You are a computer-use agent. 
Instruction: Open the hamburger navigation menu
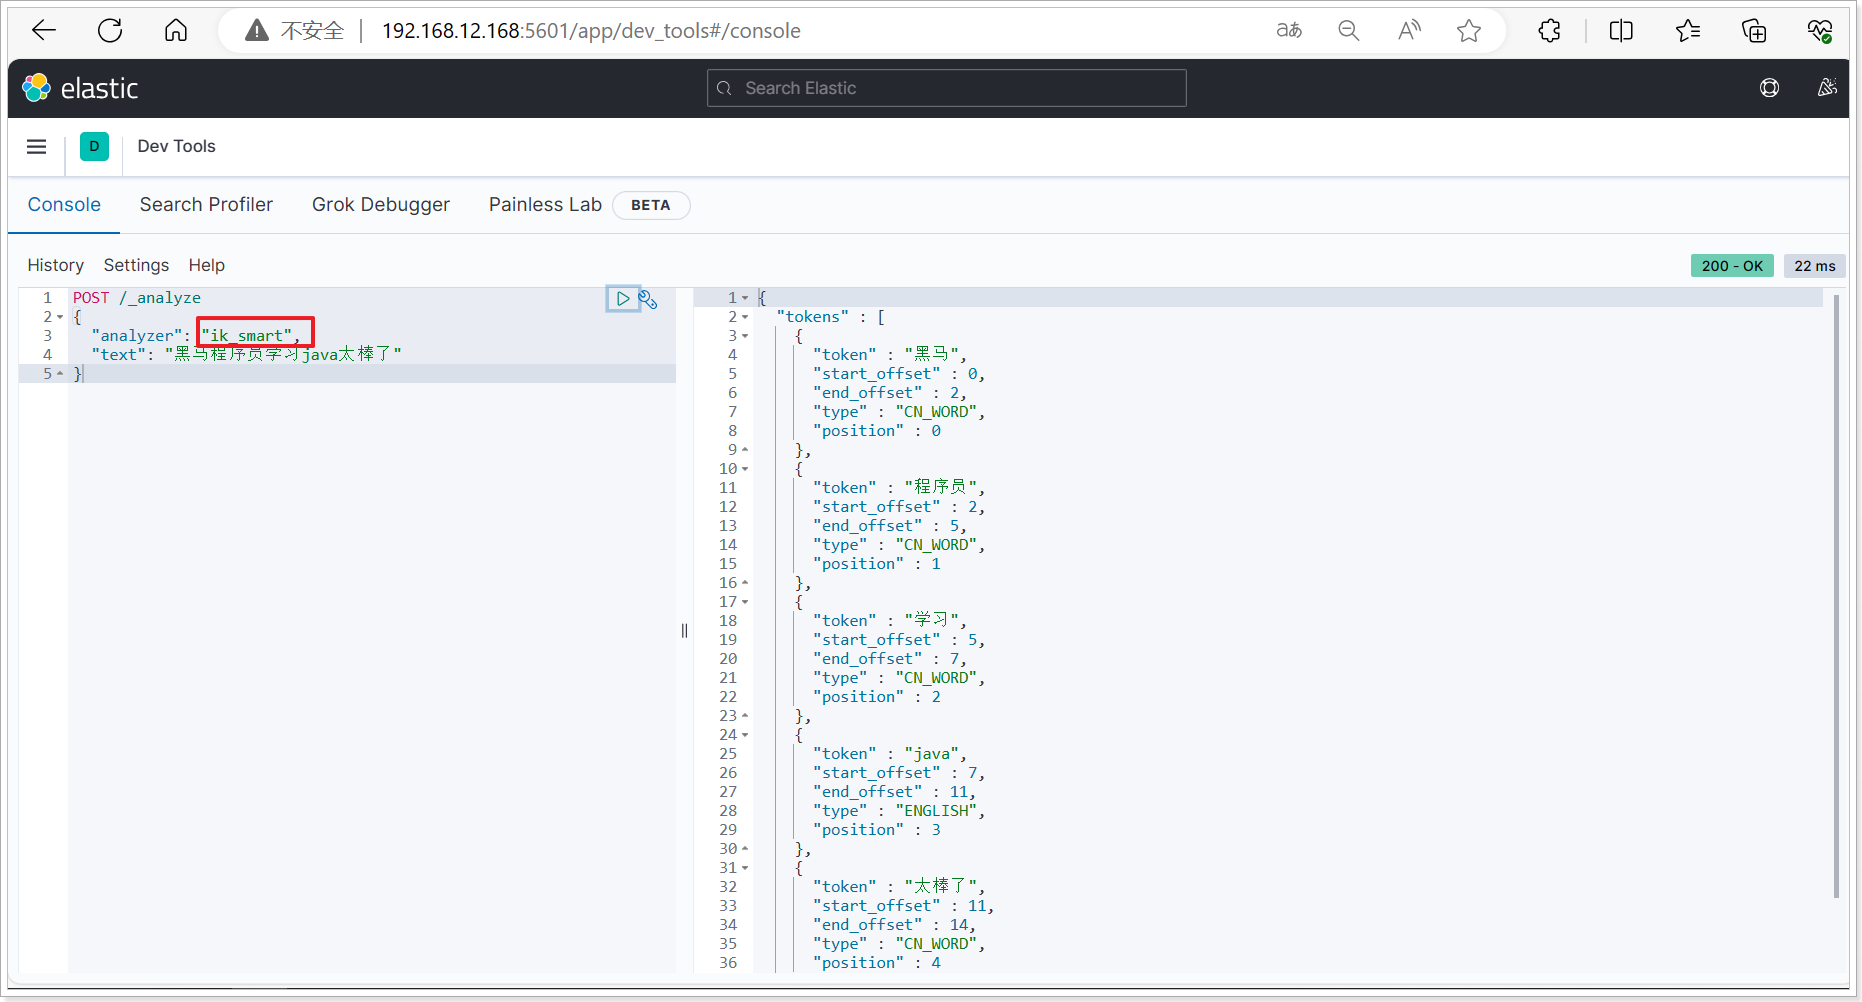(37, 147)
